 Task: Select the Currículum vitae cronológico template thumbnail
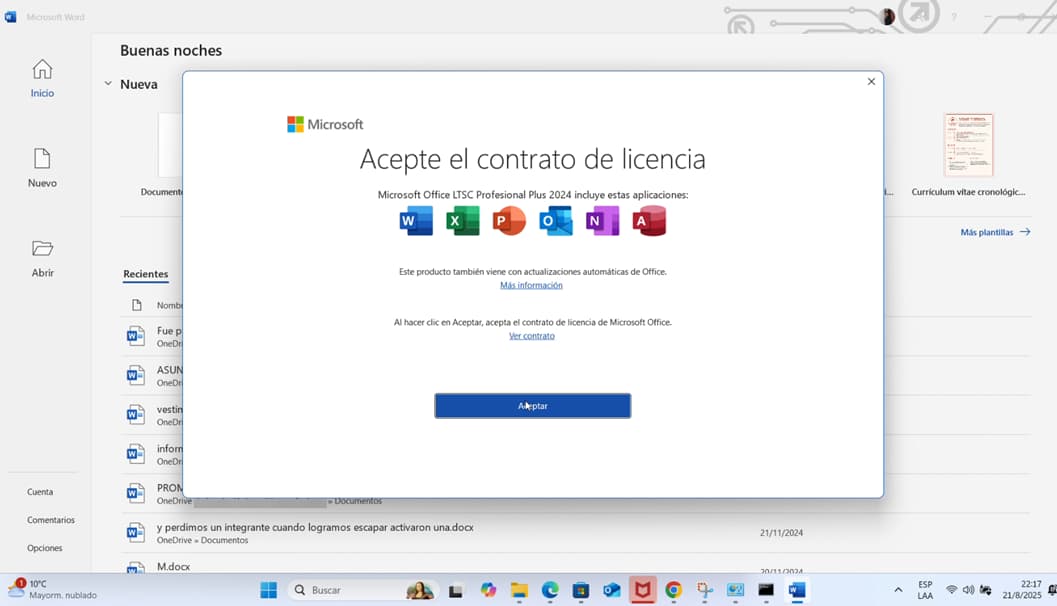click(x=968, y=146)
